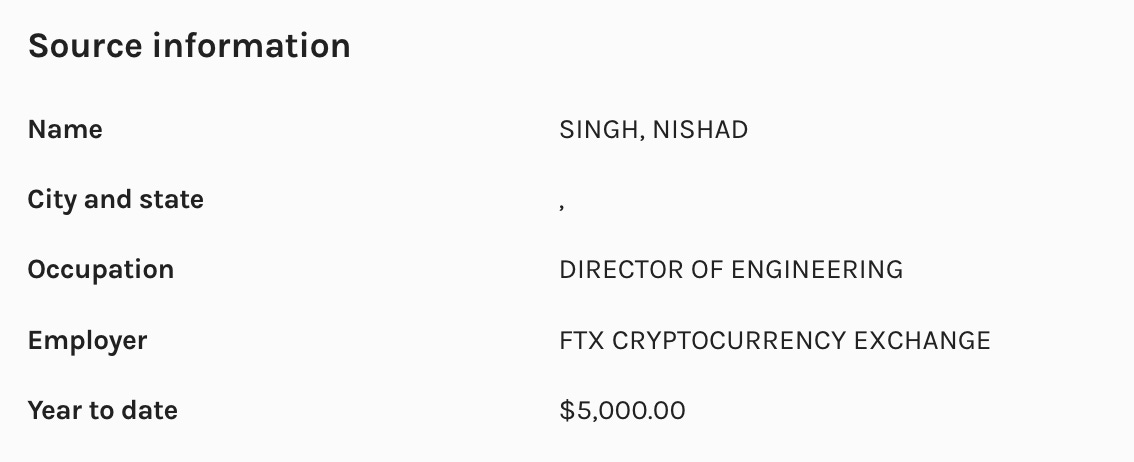Click the word "FTX" in the employer

point(581,340)
